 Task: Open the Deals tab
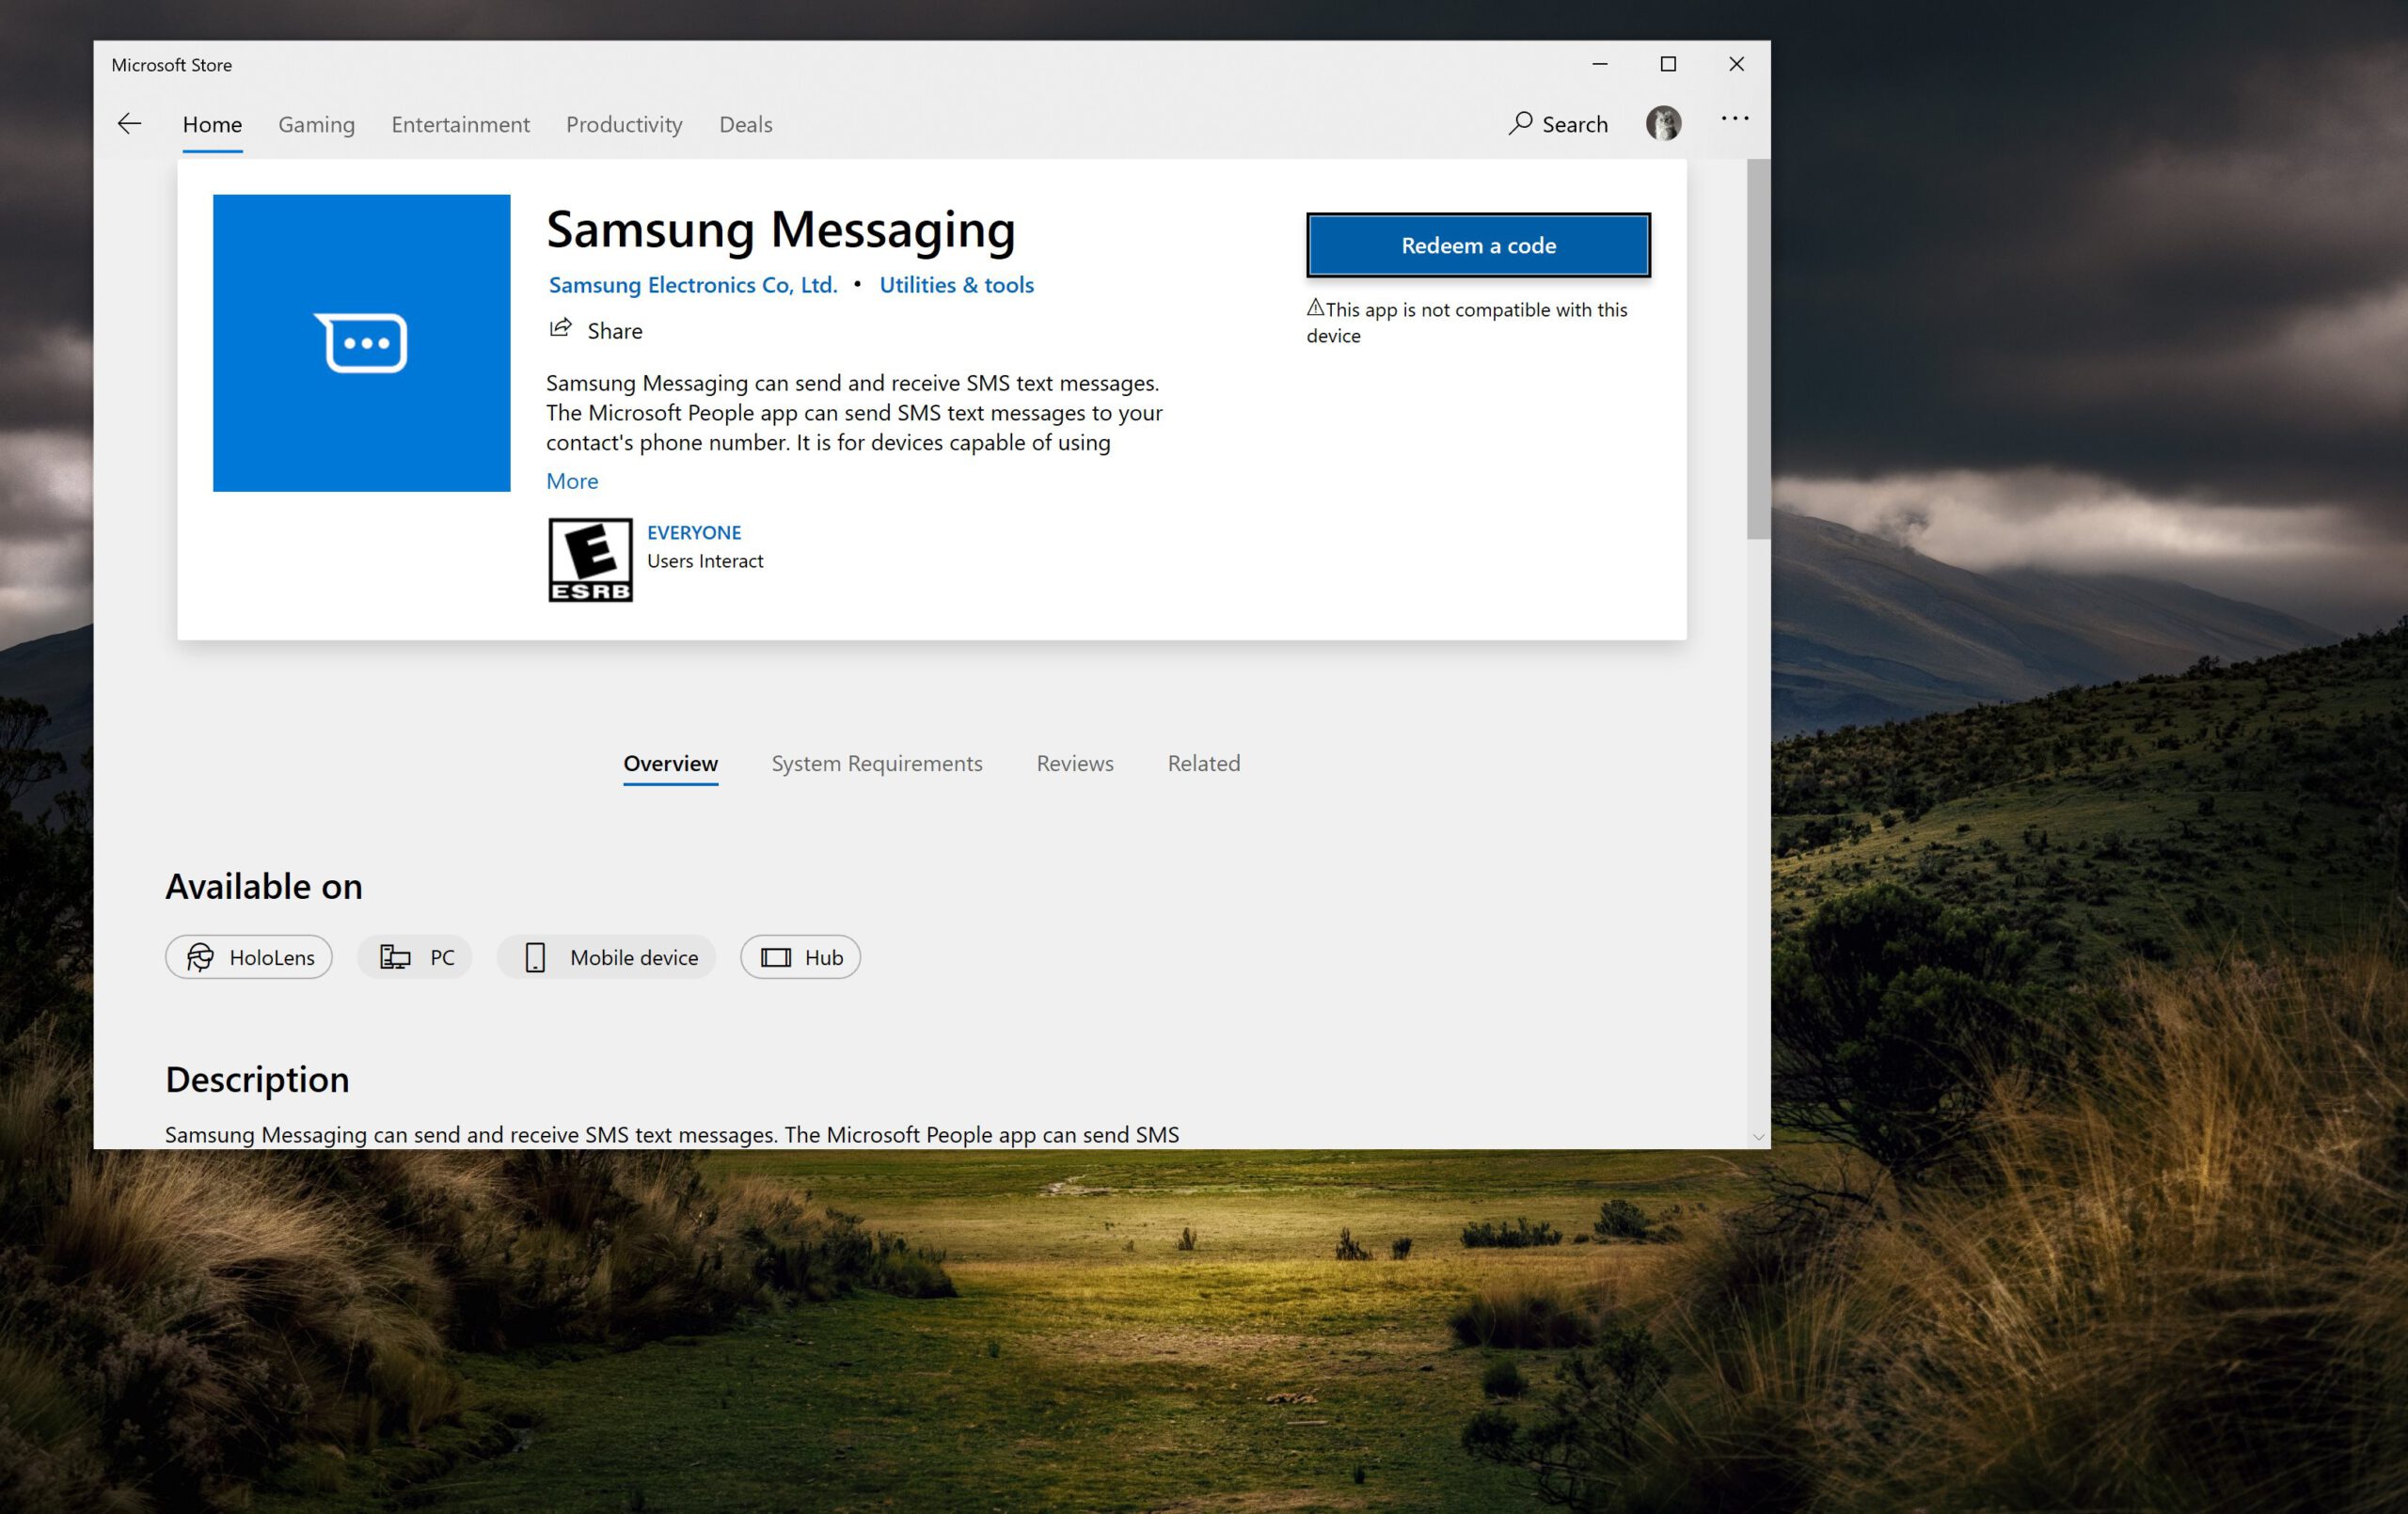[x=746, y=124]
